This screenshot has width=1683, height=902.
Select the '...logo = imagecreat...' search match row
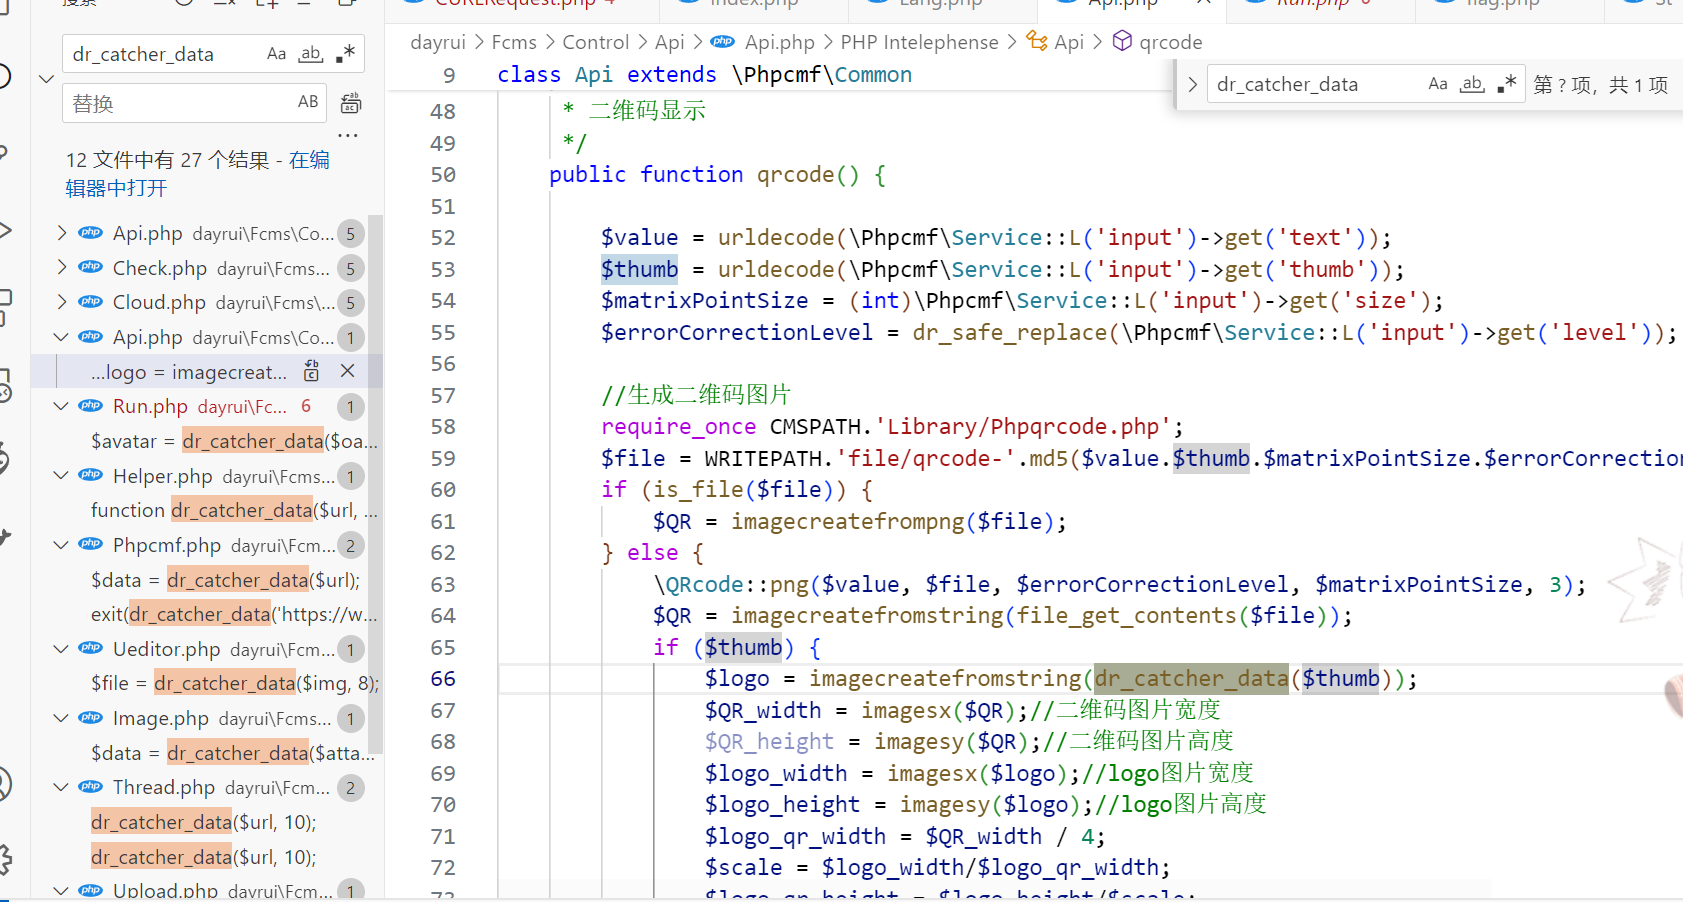tap(207, 371)
